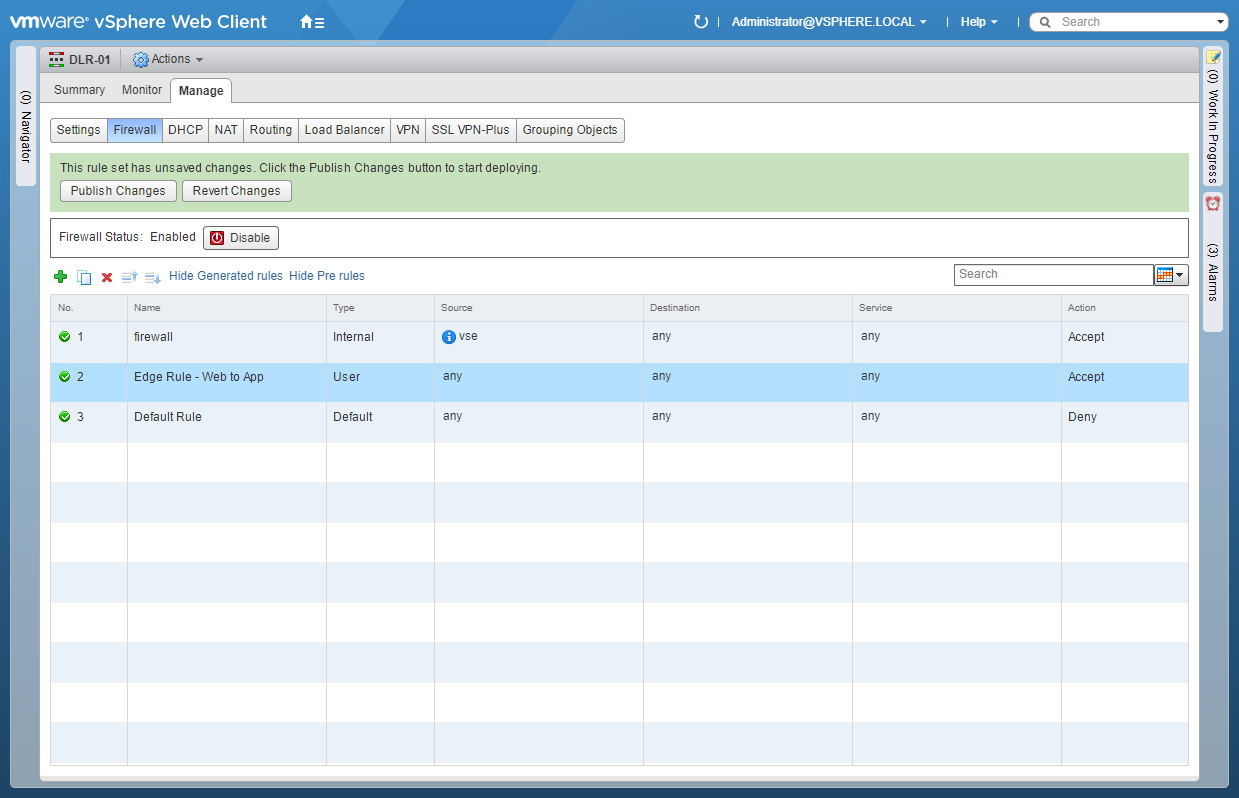Move the selected rule down
The width and height of the screenshot is (1239, 798).
152,277
